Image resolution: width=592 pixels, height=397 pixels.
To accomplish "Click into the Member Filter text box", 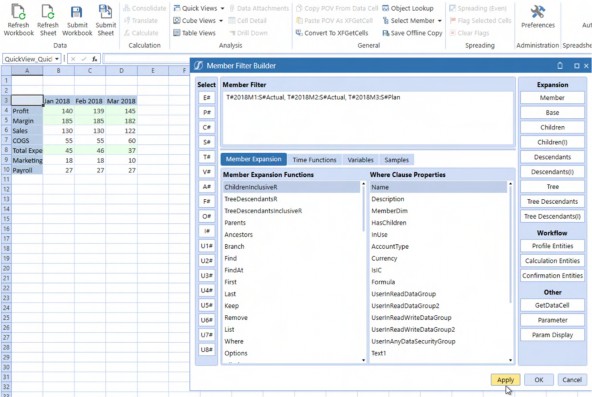I will [368, 118].
